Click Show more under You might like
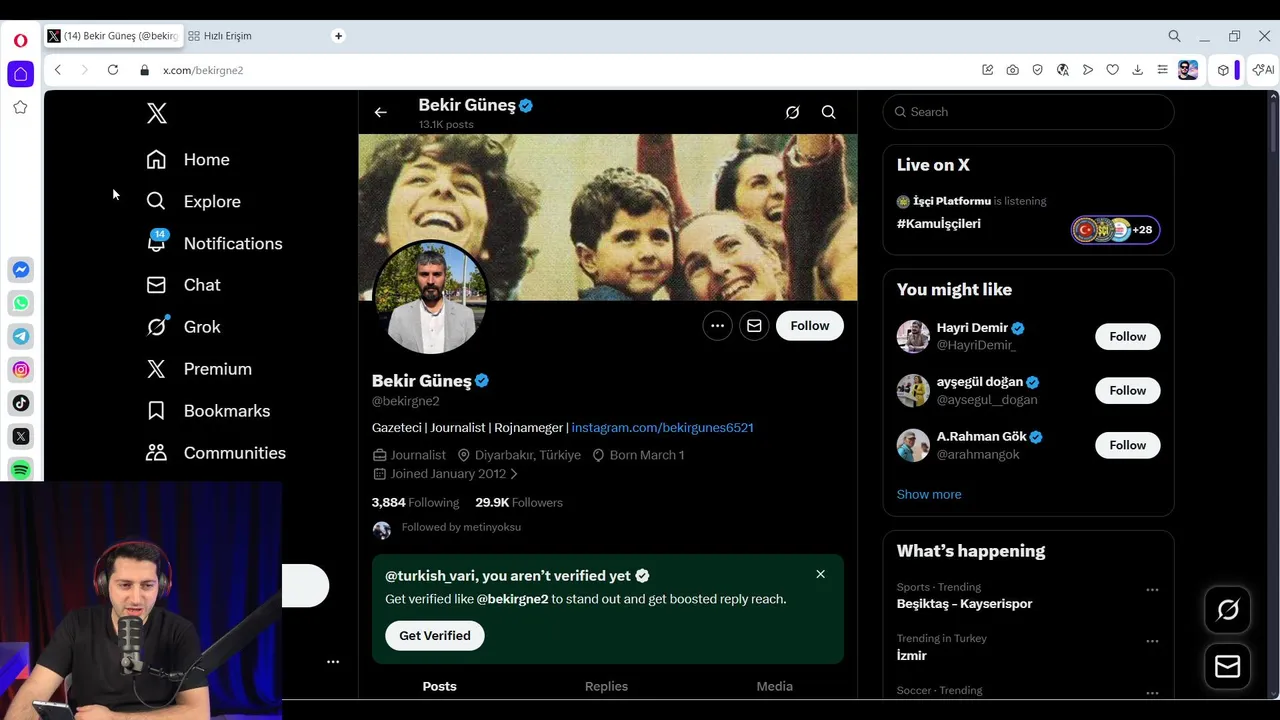 click(929, 494)
